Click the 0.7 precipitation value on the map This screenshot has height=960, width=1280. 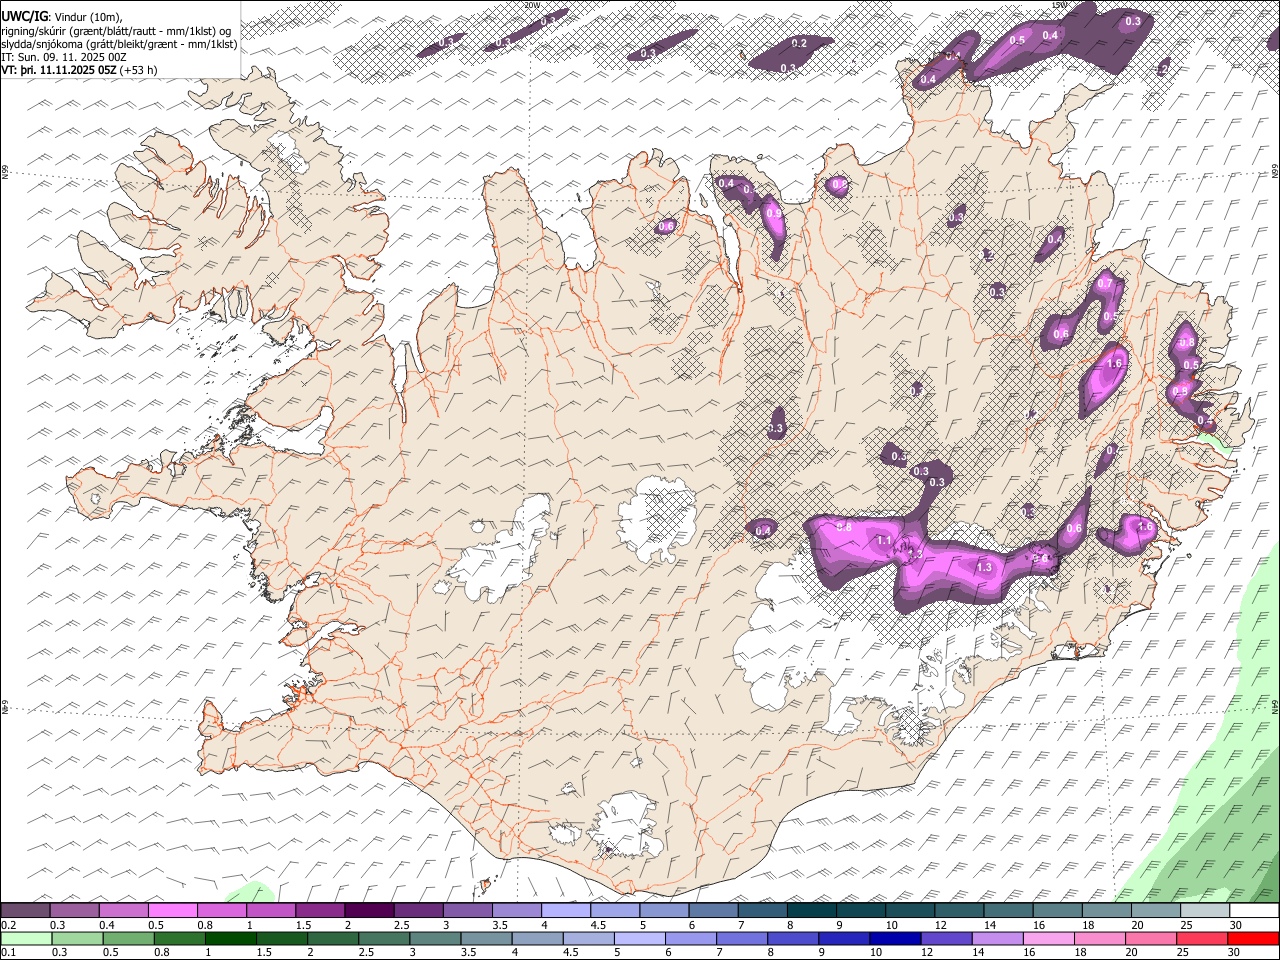click(x=1104, y=284)
